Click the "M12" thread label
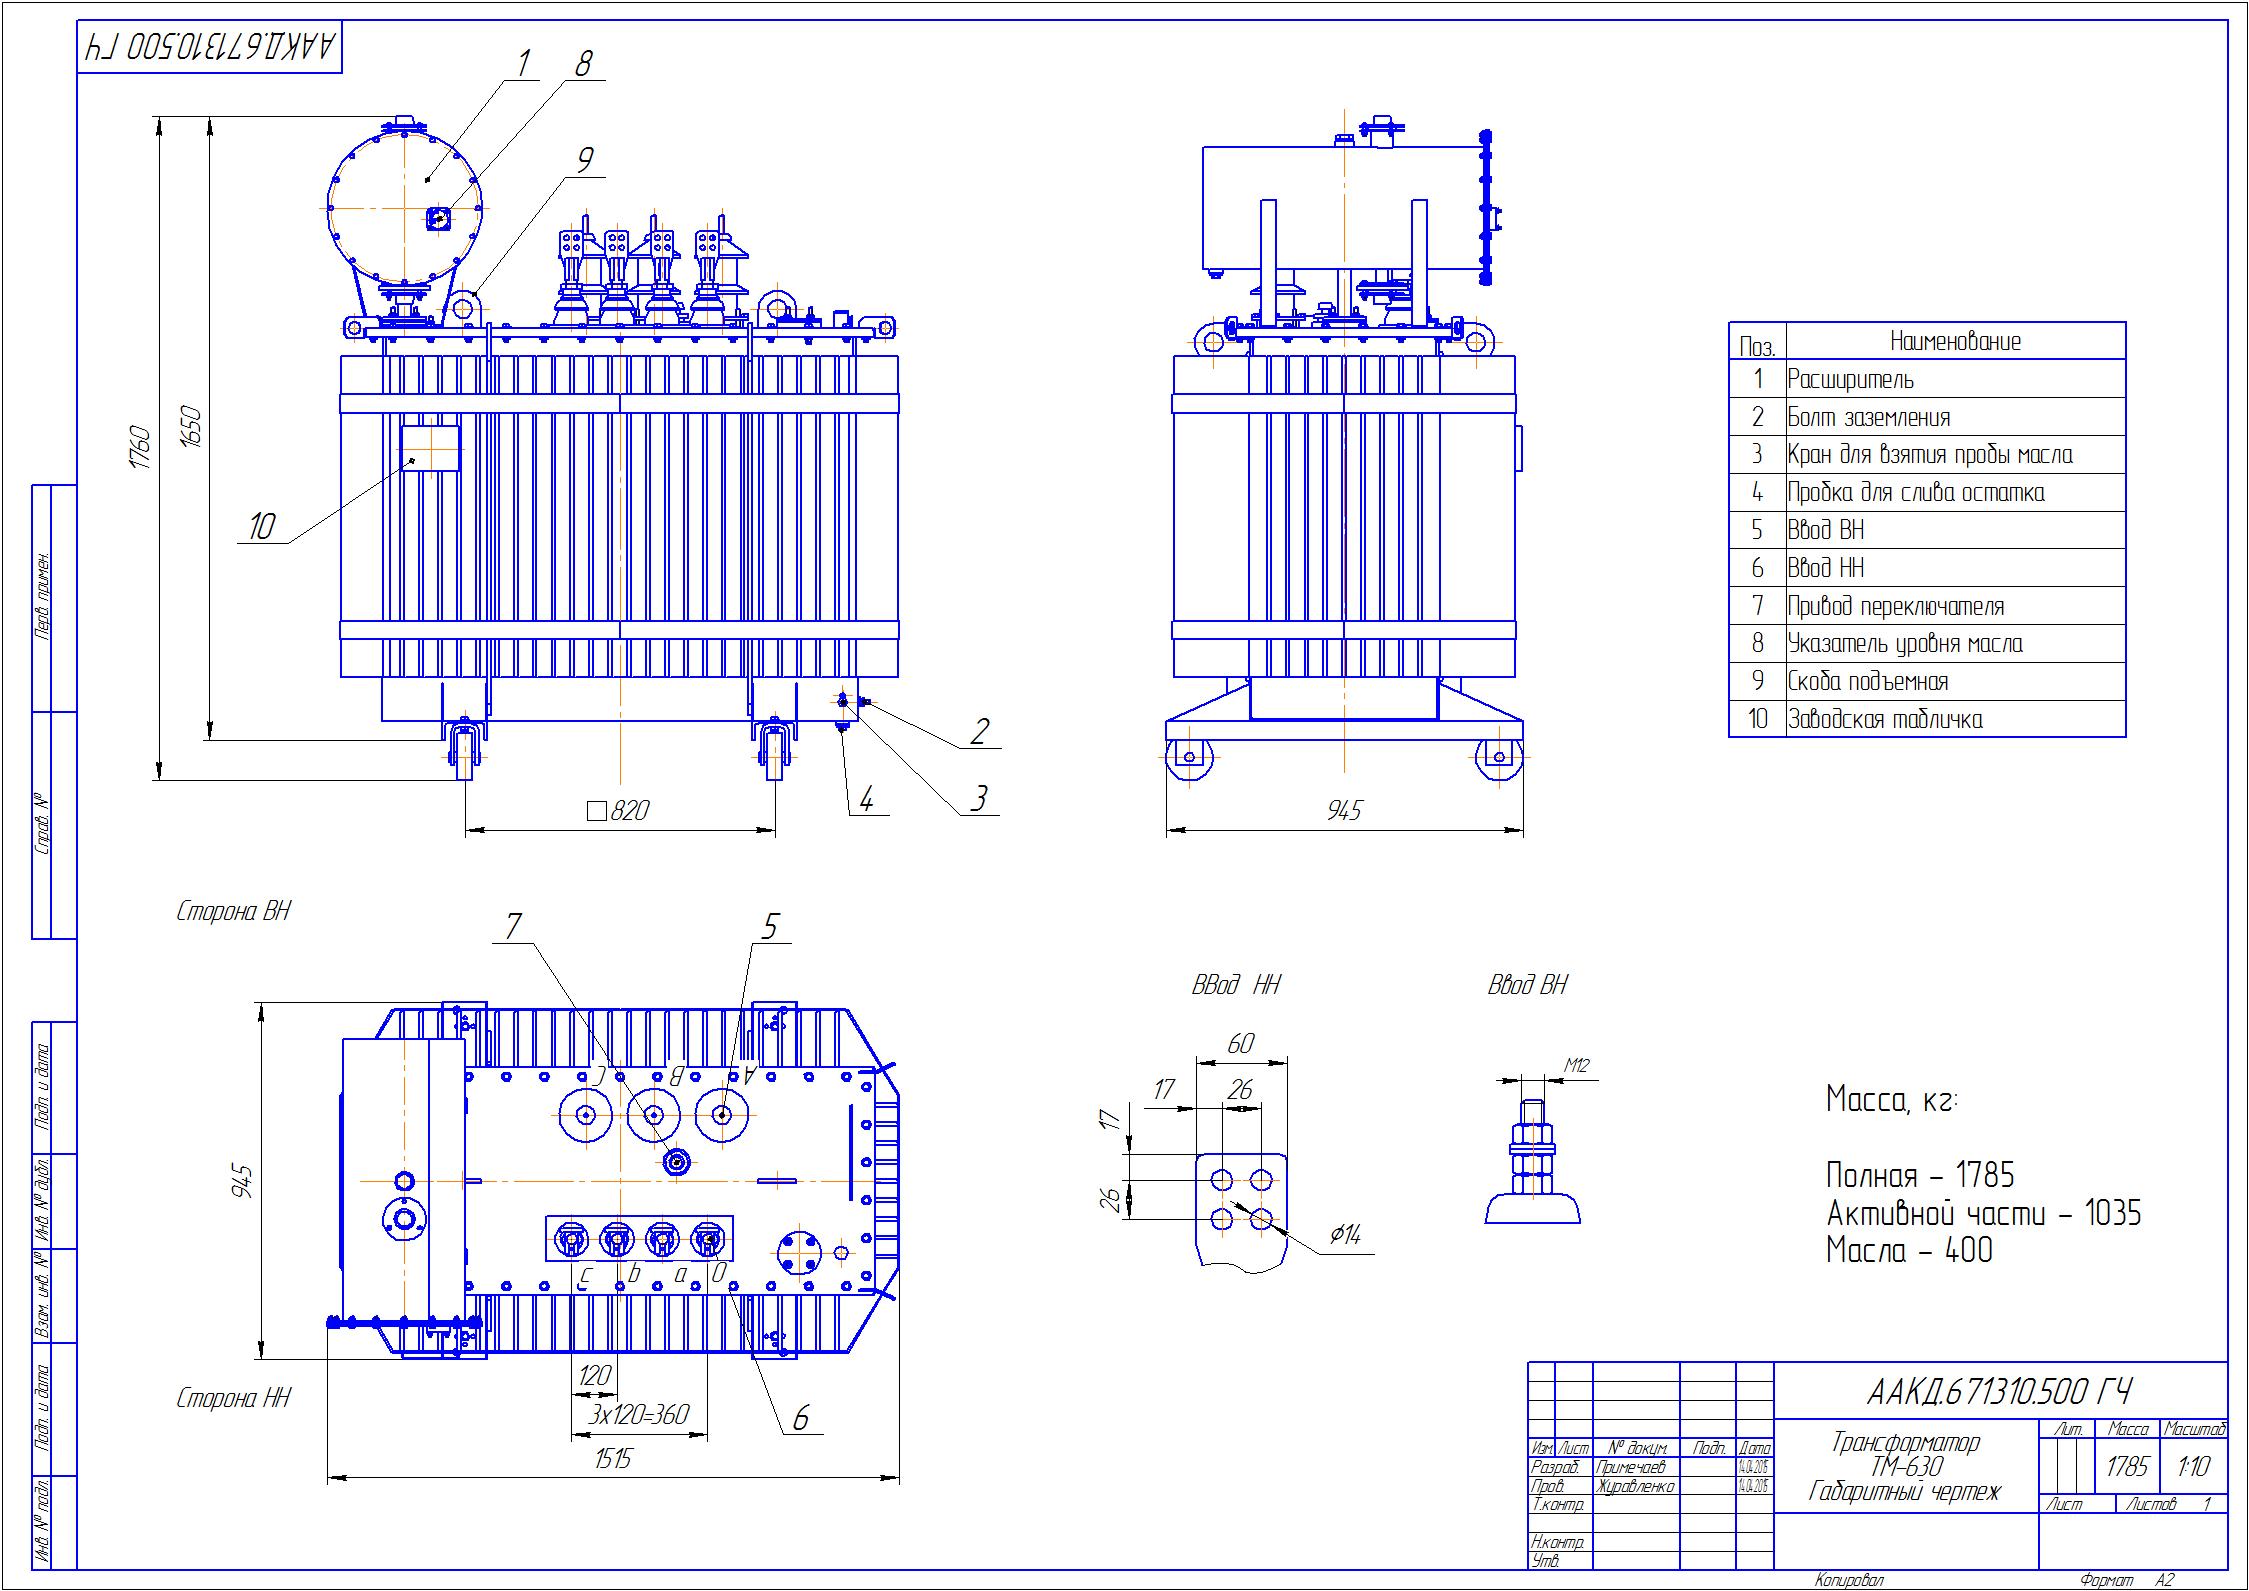The width and height of the screenshot is (2249, 1591). (x=1577, y=1066)
